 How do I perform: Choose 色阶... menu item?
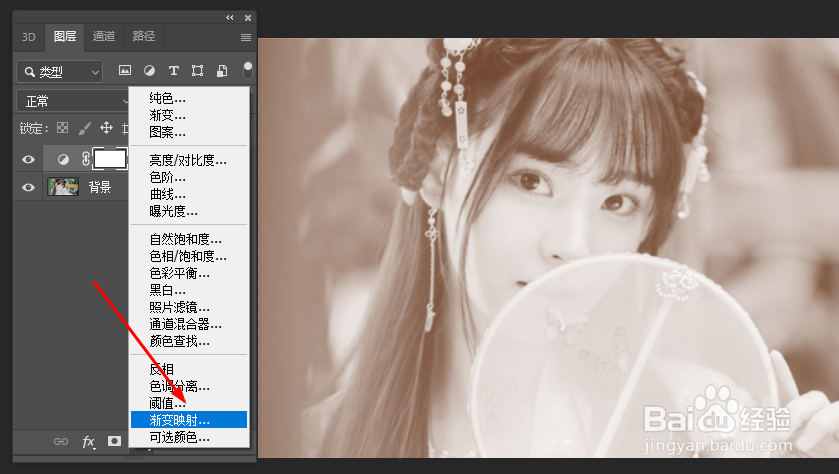(x=189, y=177)
